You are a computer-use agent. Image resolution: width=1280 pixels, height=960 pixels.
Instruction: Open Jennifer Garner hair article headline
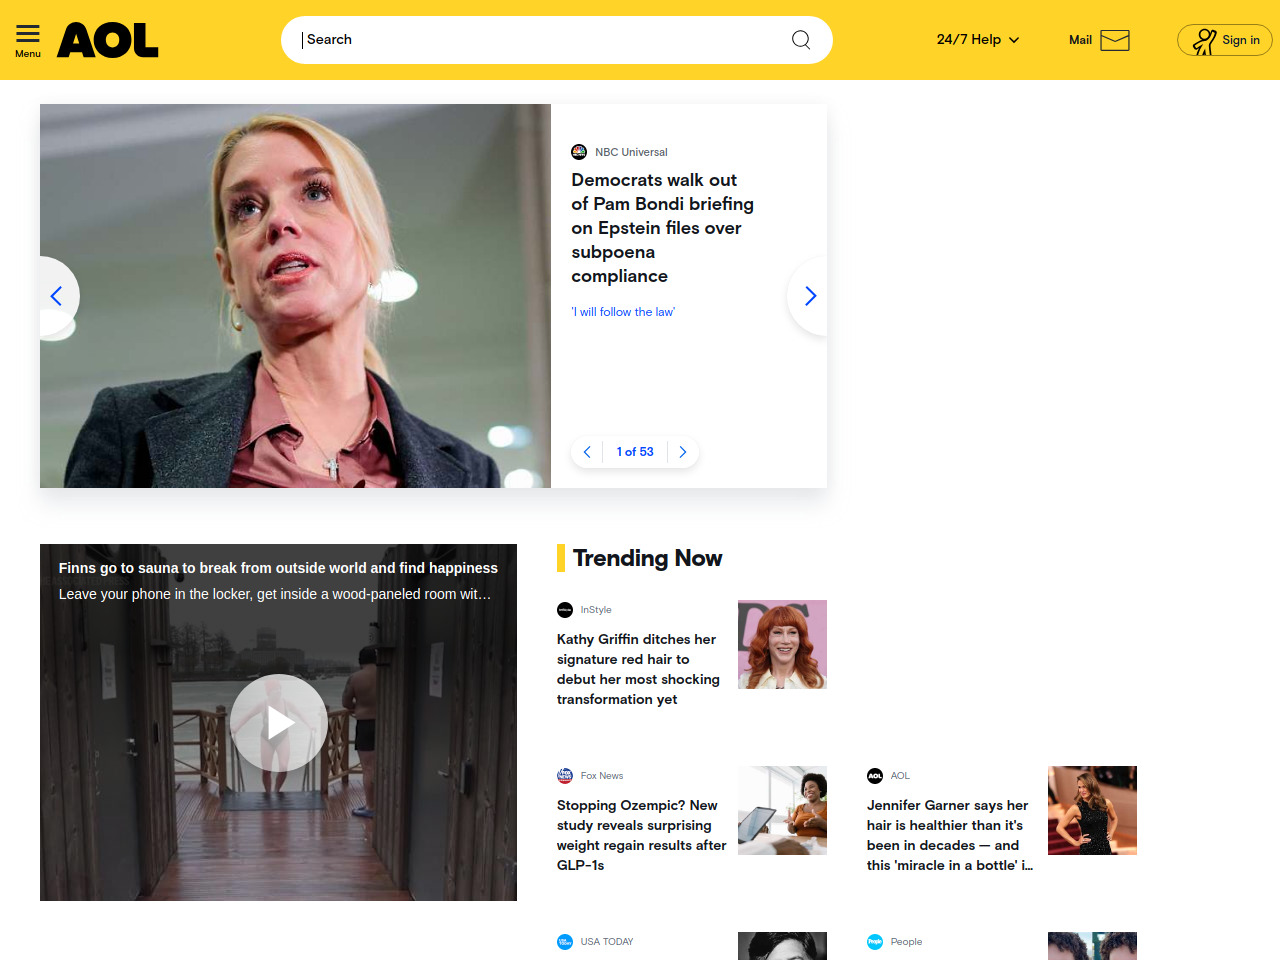pos(948,835)
